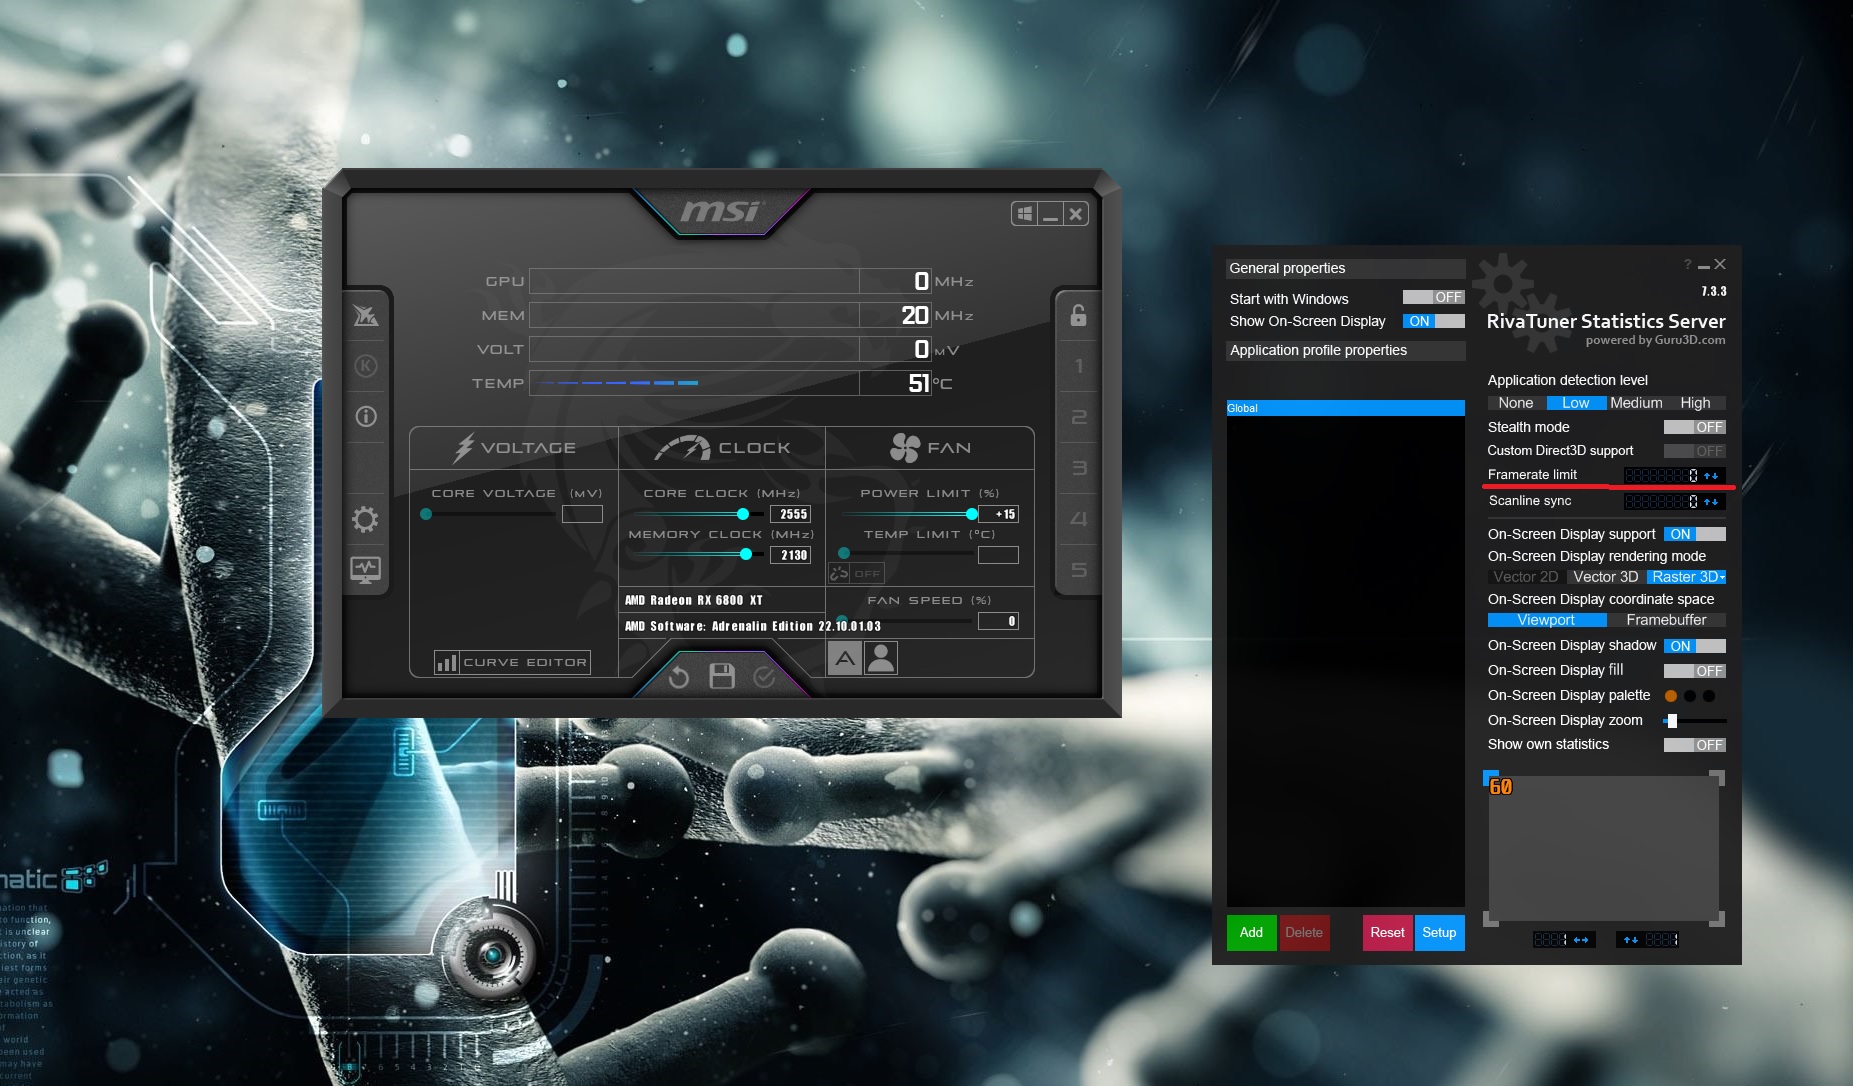Click the profile lock icon in Afterburner
Image resolution: width=1853 pixels, height=1086 pixels.
[x=1078, y=315]
